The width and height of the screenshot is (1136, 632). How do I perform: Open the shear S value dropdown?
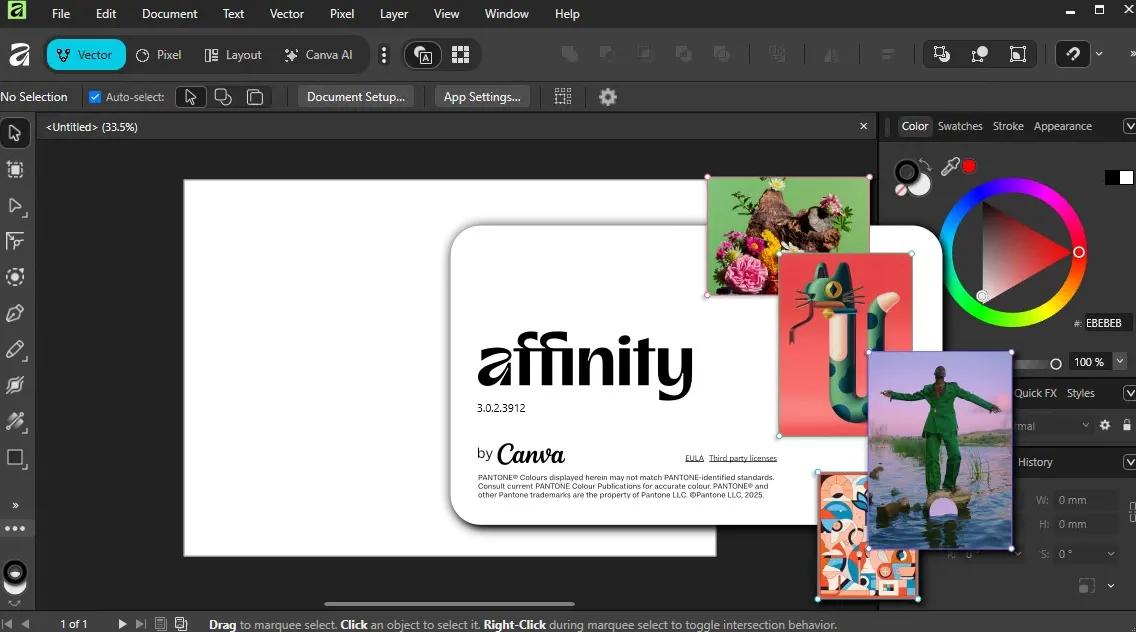click(x=1111, y=554)
